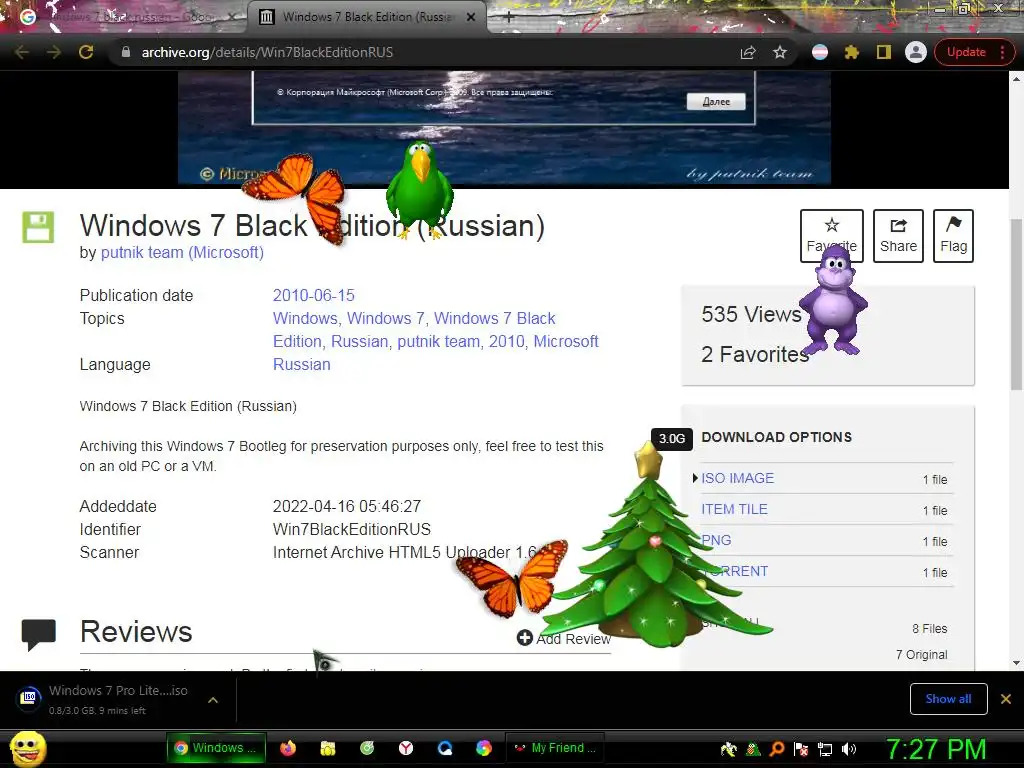Open the striped flag extension icon

point(820,52)
